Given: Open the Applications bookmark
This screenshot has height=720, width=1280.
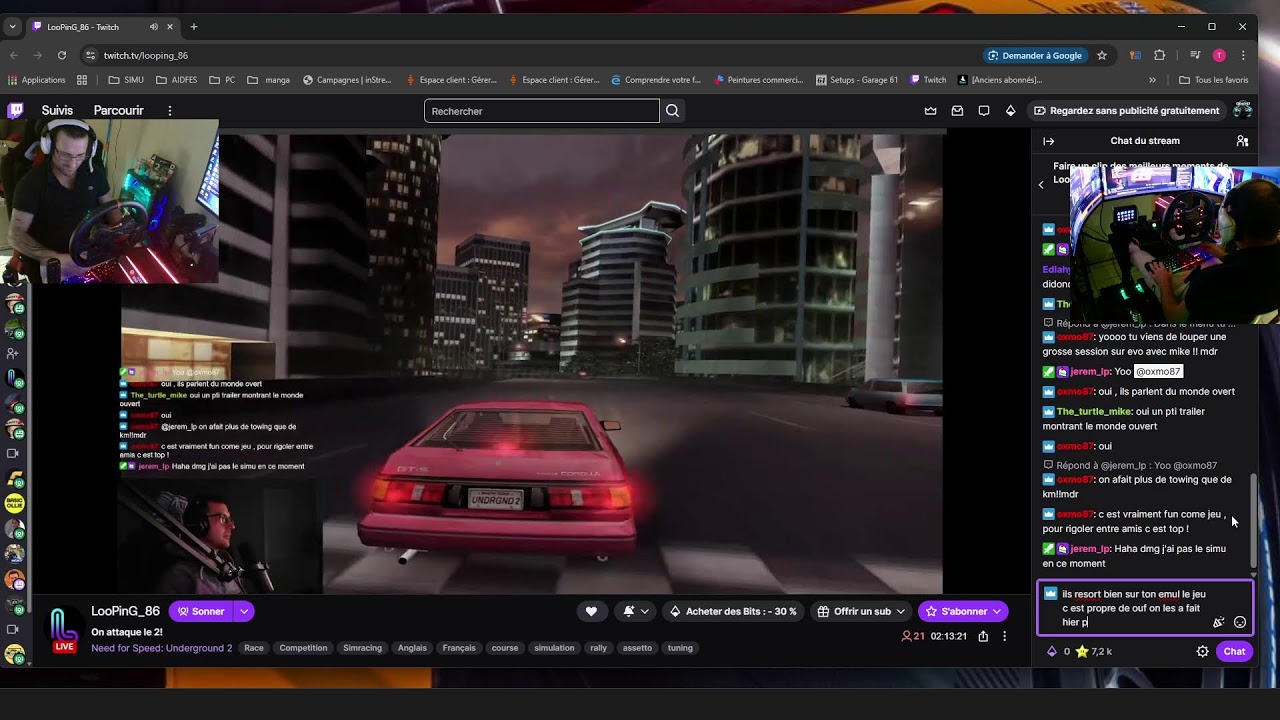Looking at the screenshot, I should (x=36, y=80).
